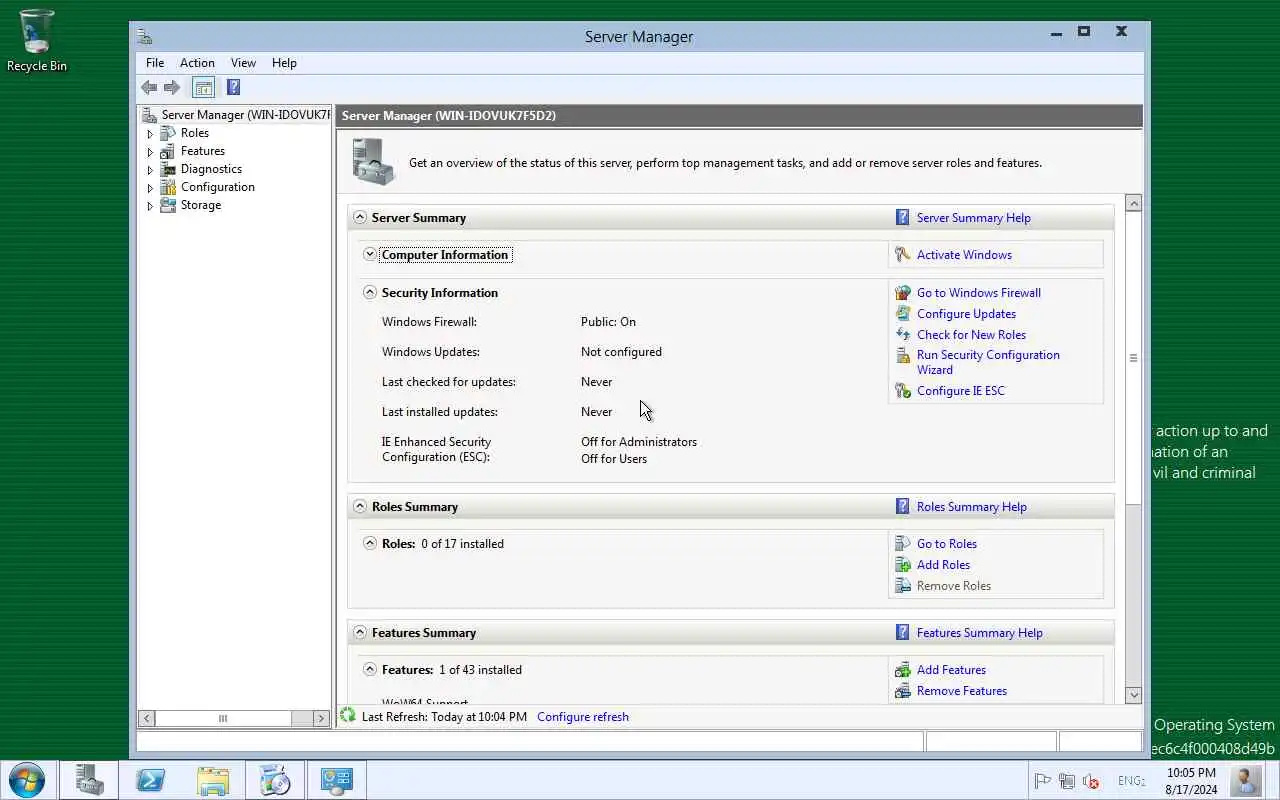Screen dimensions: 1280x800
Task: Open Windows Explorer folder in taskbar
Action: point(213,780)
